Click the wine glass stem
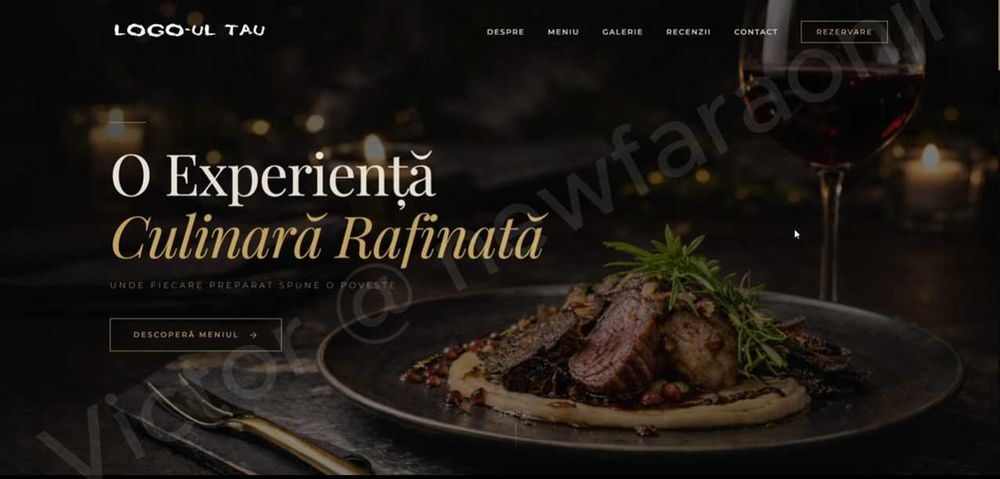The width and height of the screenshot is (1000, 479). point(830,233)
